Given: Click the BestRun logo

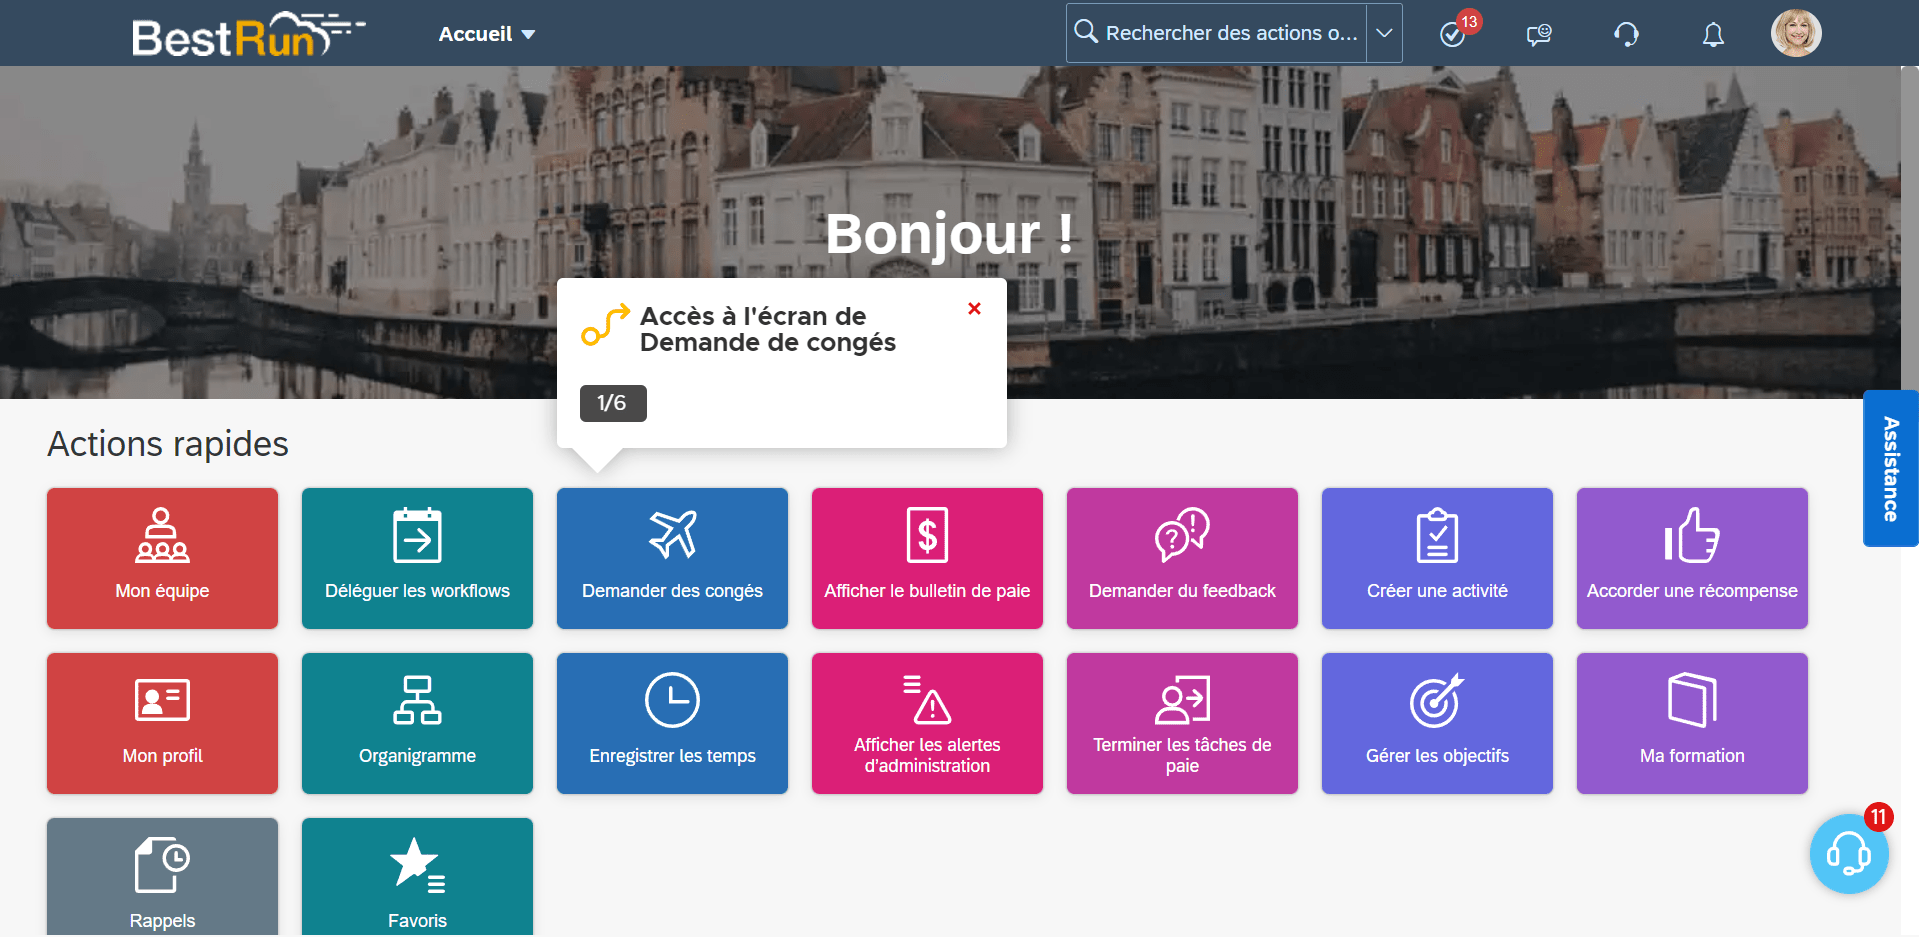Looking at the screenshot, I should click(x=248, y=34).
